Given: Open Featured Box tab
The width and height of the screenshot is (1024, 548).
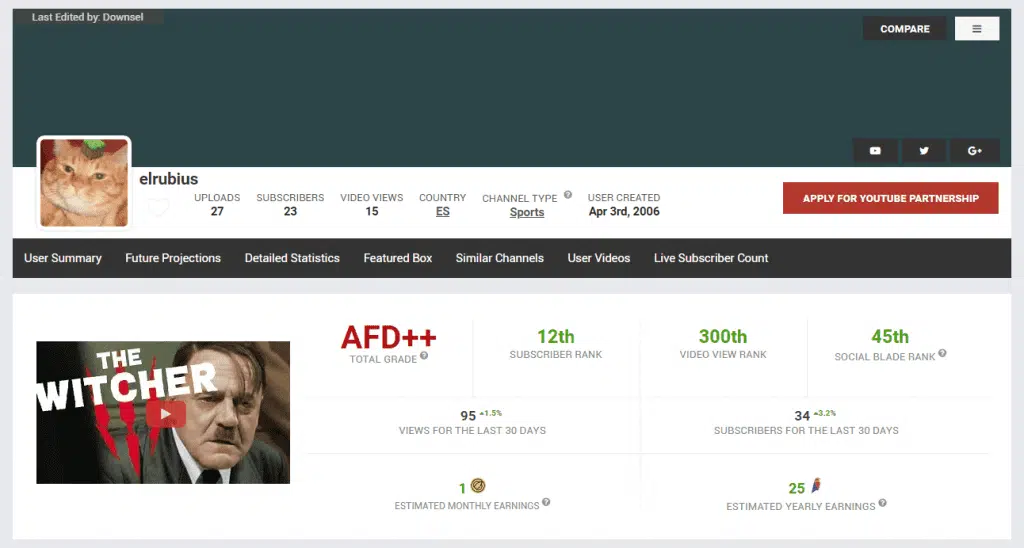Looking at the screenshot, I should coord(398,258).
